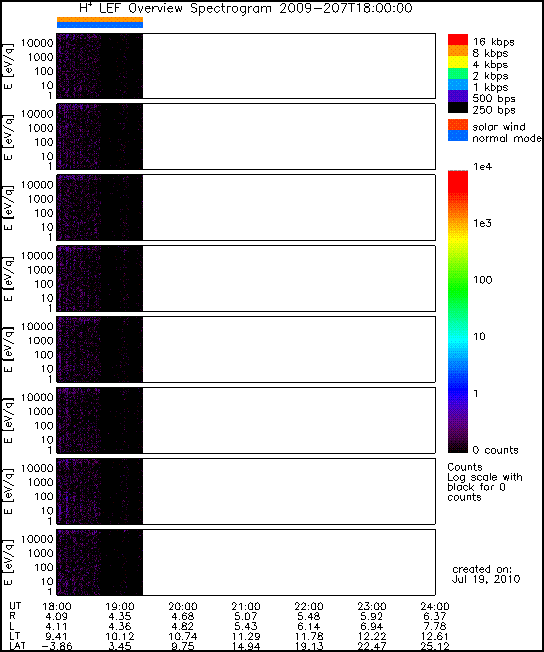Click the data region of the bottommost spectrogram panel
Image resolution: width=544 pixels, height=652 pixels.
(100, 562)
